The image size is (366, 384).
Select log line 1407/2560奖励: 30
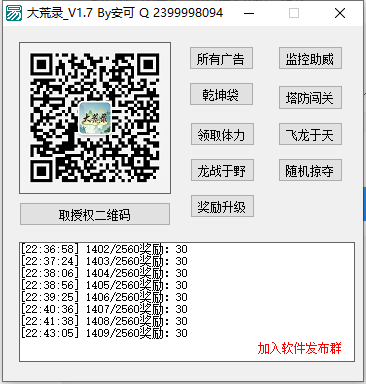coord(104,309)
